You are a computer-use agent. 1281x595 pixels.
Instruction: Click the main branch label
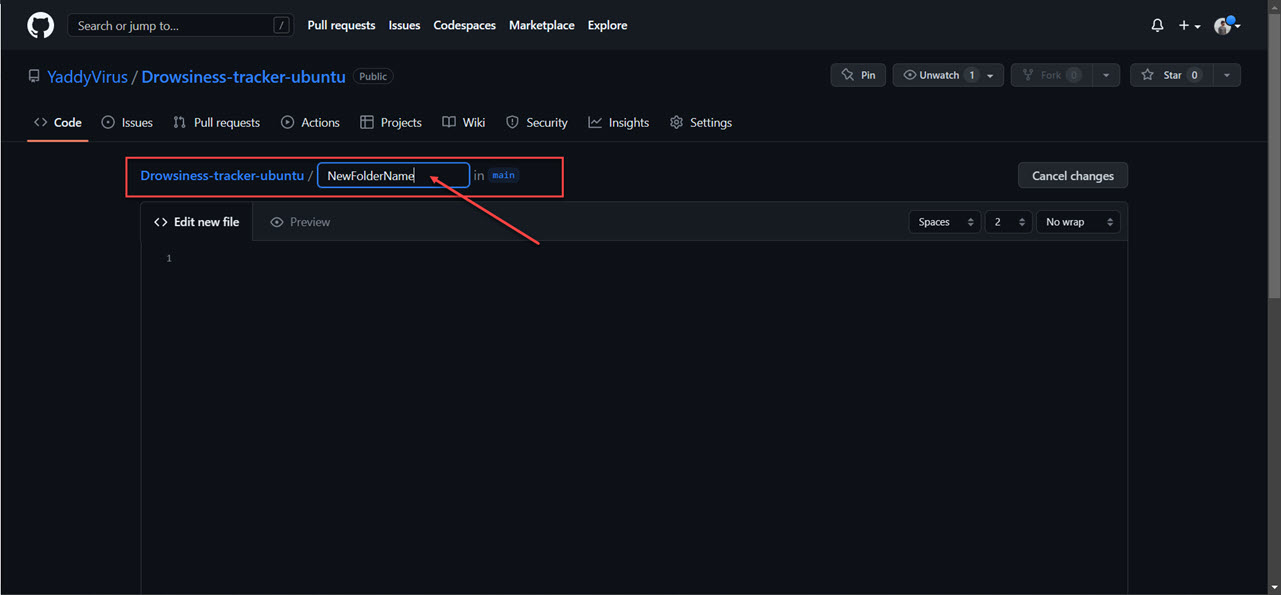pyautogui.click(x=504, y=175)
